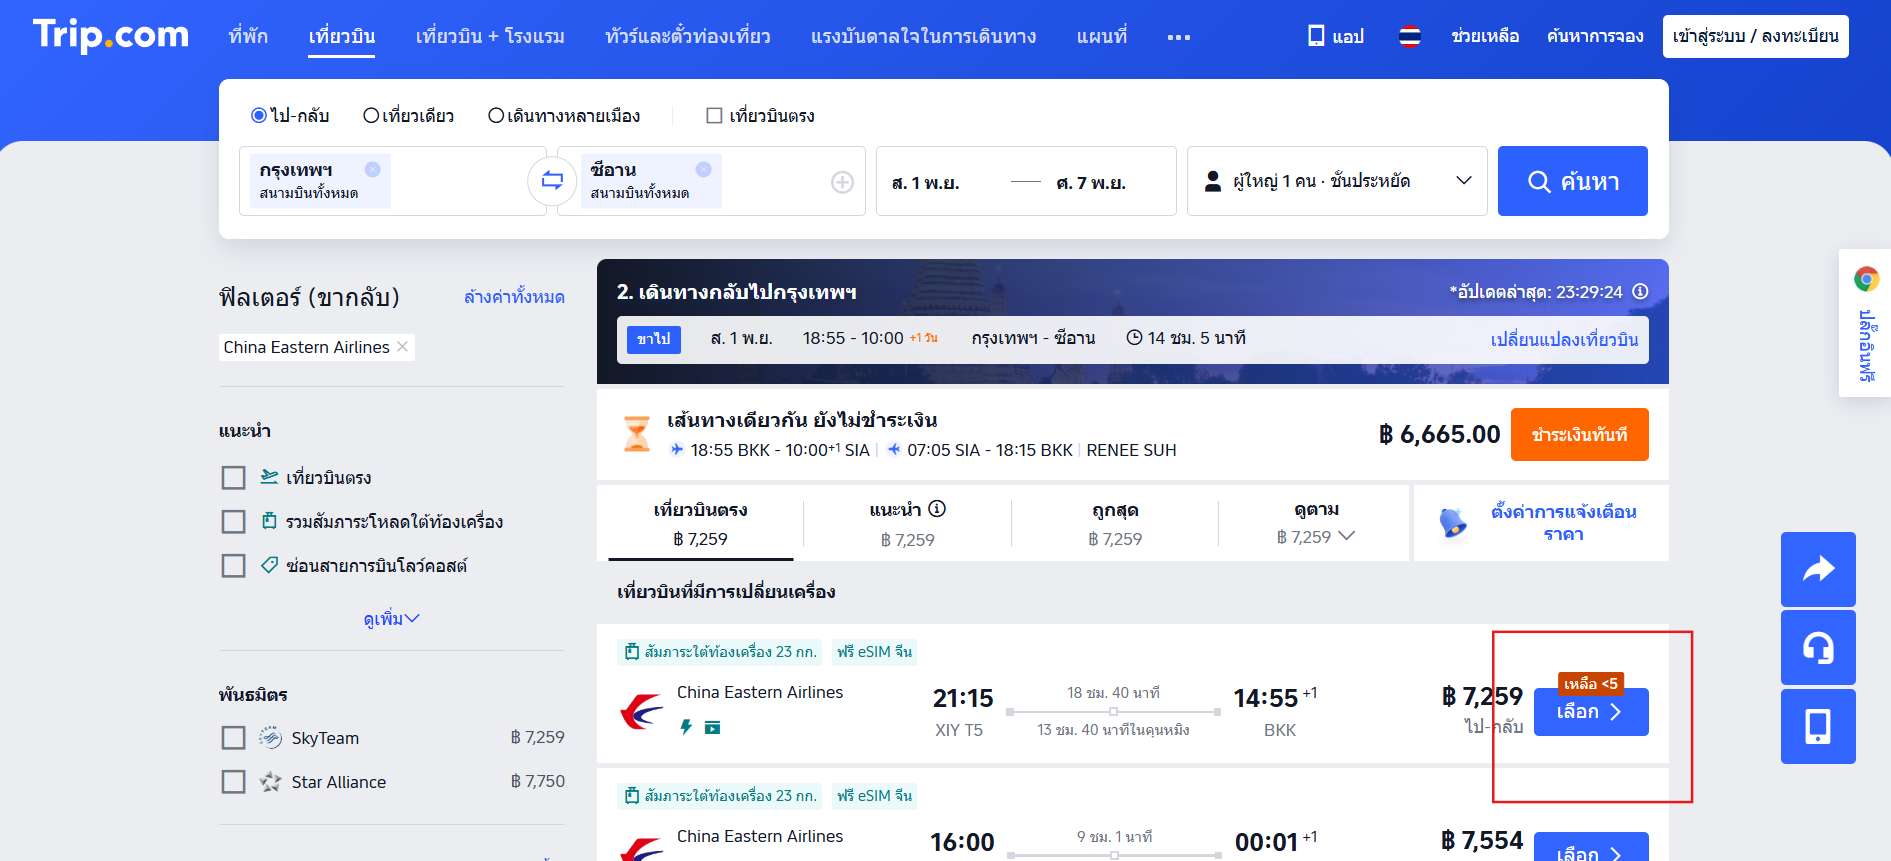Viewport: 1891px width, 861px height.
Task: Click the ซีอาน destination field
Action: tap(712, 181)
